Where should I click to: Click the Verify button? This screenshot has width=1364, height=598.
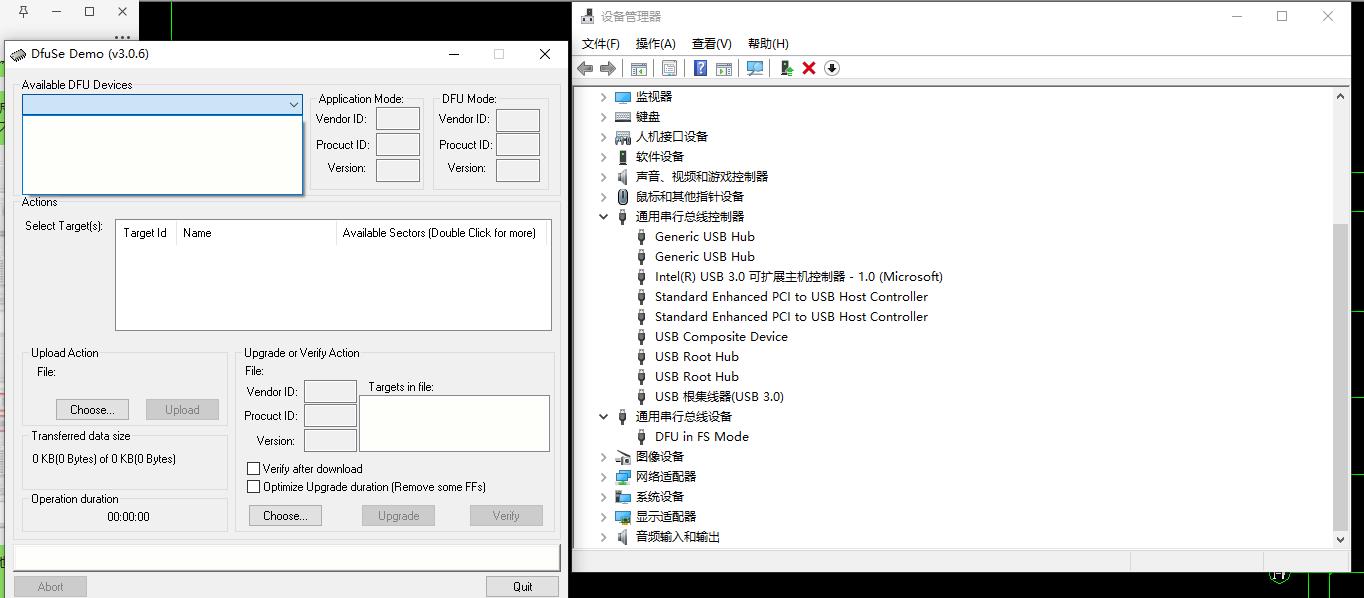(x=506, y=515)
